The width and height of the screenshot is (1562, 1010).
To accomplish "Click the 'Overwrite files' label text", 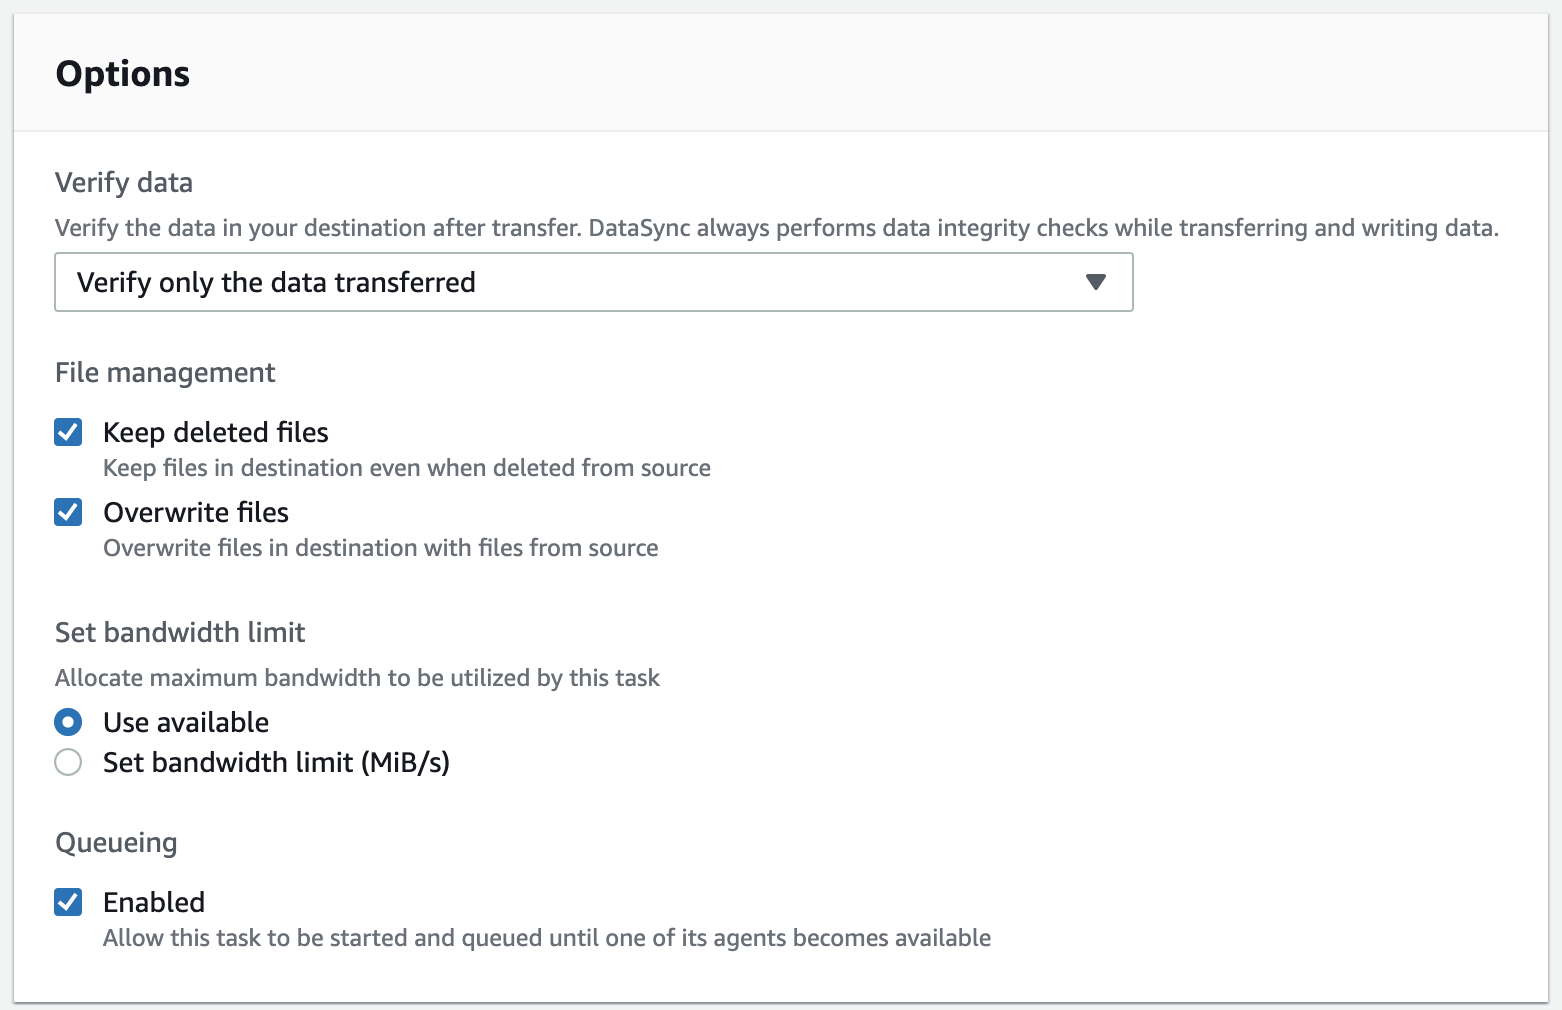I will [196, 512].
